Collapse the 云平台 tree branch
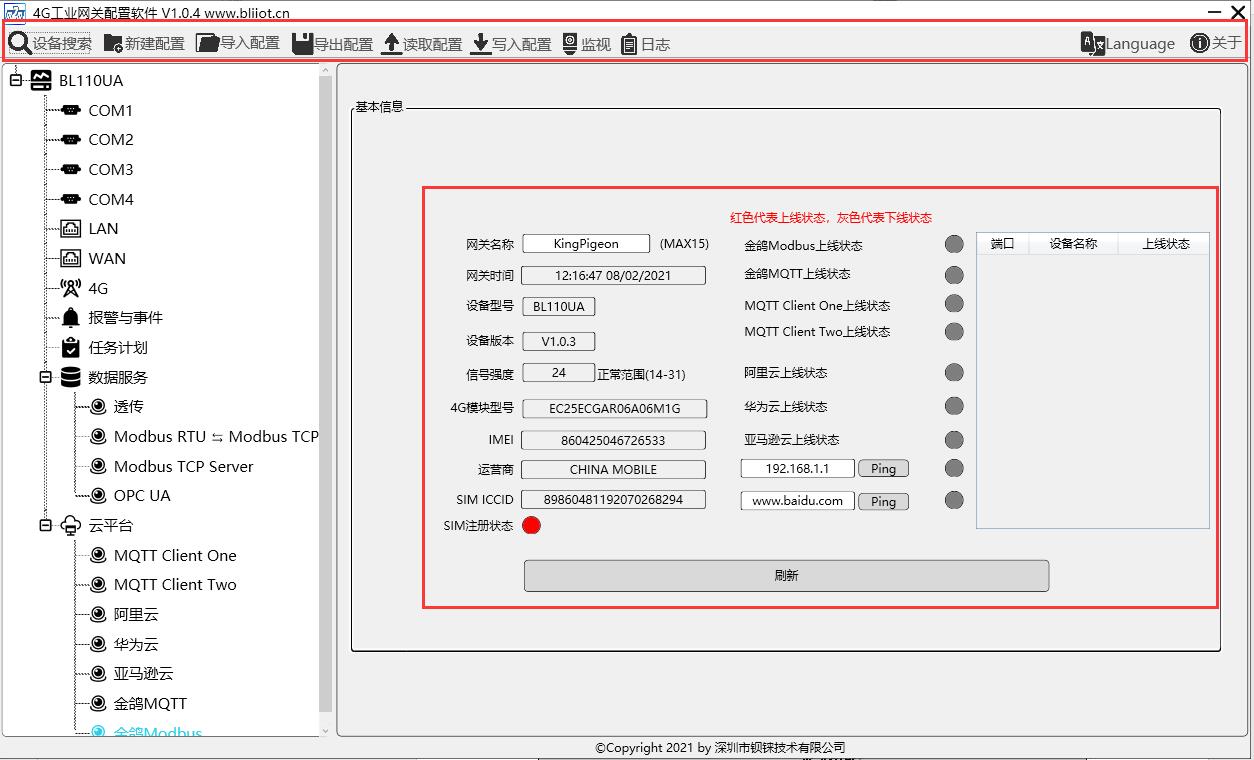1254x760 pixels. tap(45, 525)
